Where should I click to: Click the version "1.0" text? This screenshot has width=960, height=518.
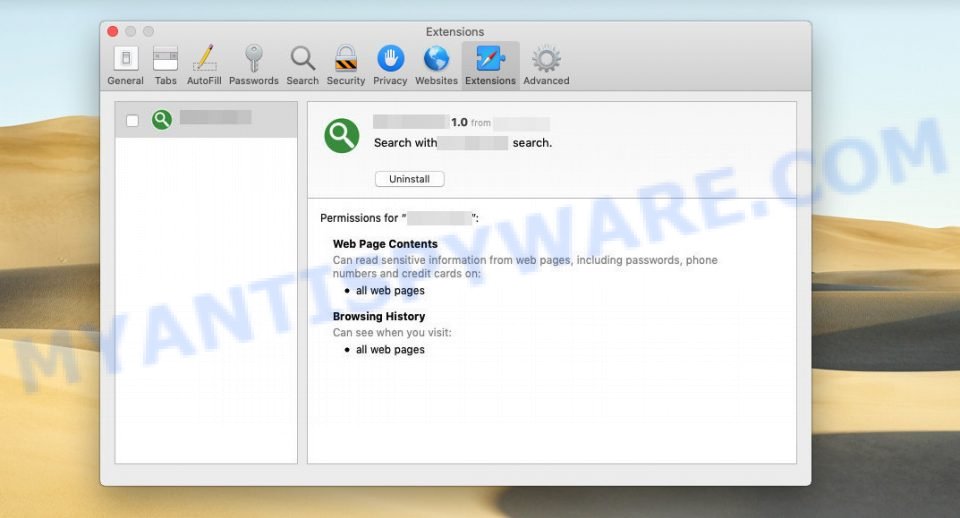click(459, 122)
